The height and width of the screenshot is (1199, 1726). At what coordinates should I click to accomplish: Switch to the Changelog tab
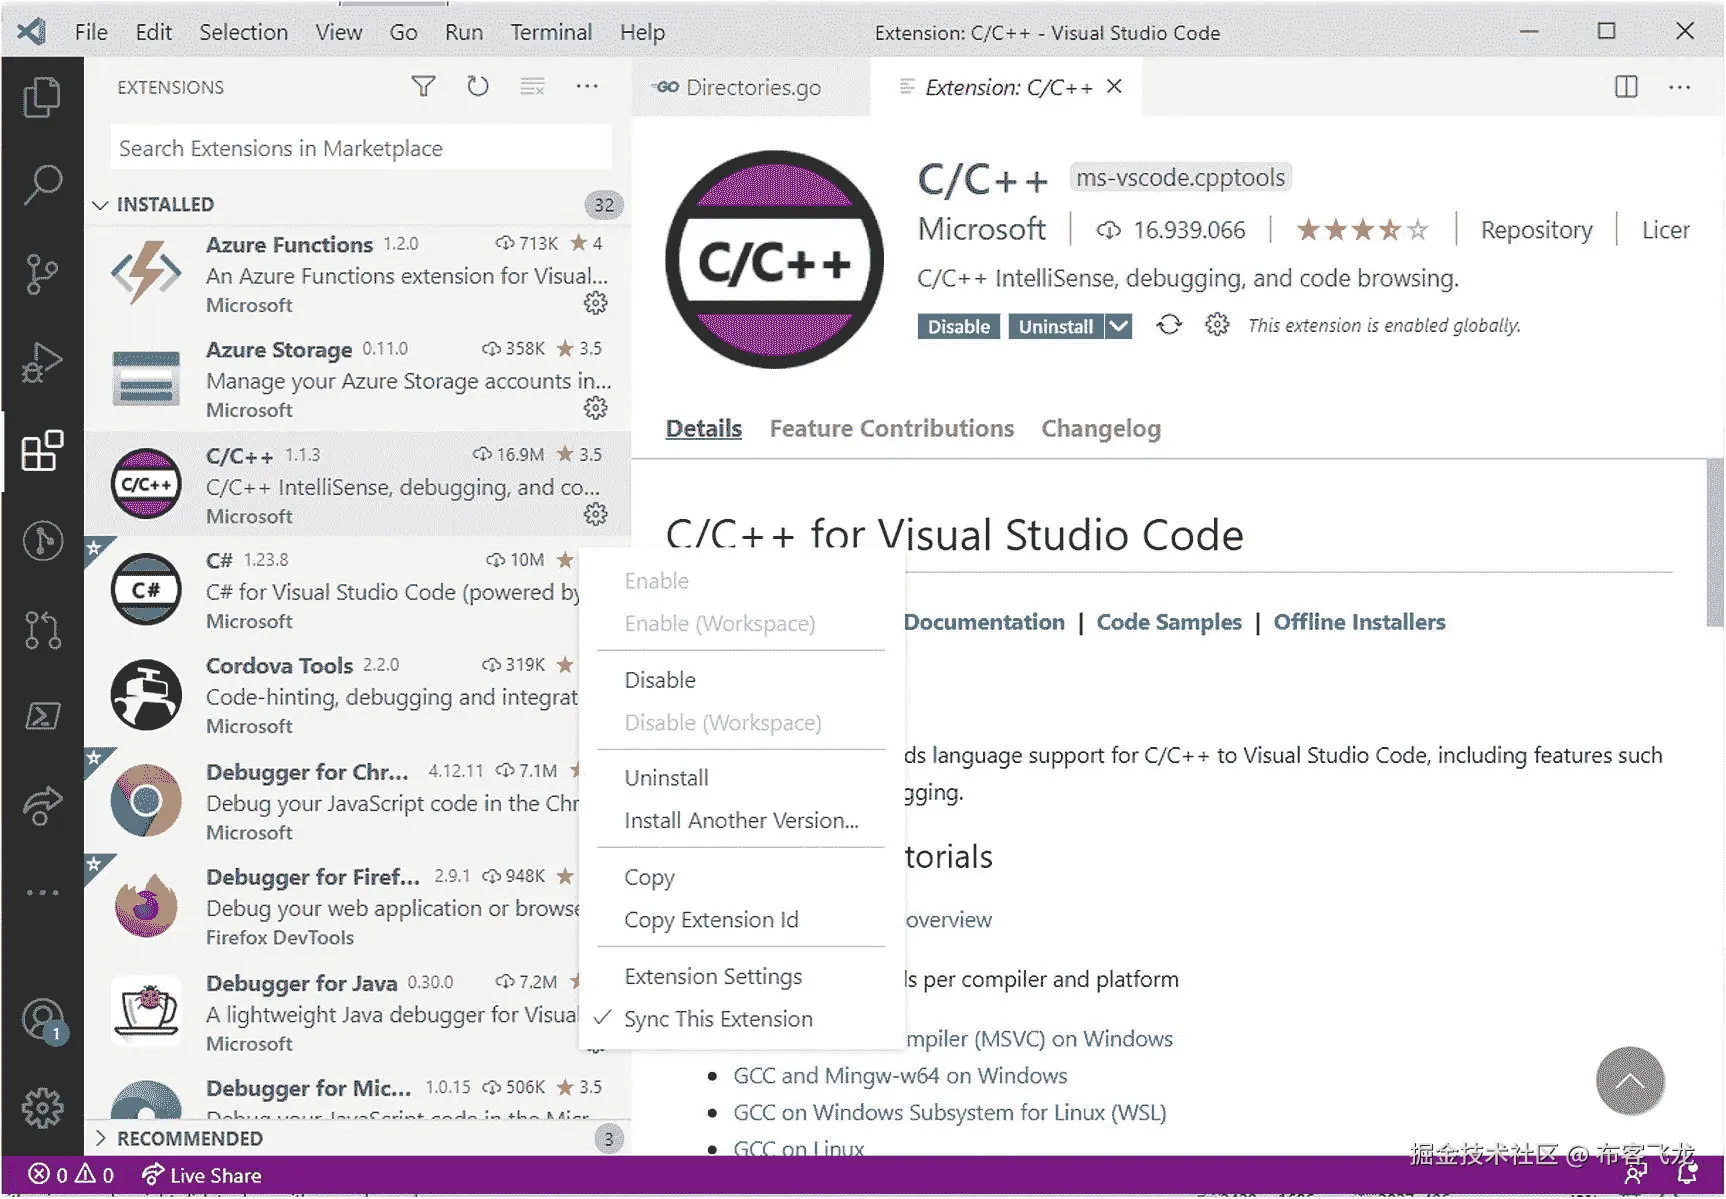[1101, 429]
